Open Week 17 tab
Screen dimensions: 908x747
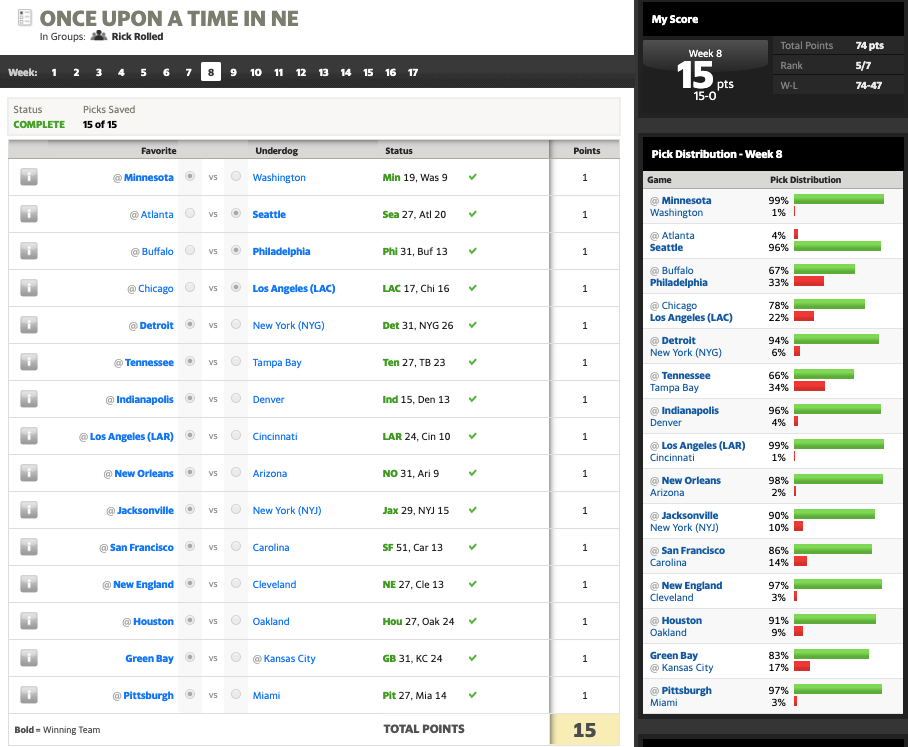pyautogui.click(x=413, y=72)
